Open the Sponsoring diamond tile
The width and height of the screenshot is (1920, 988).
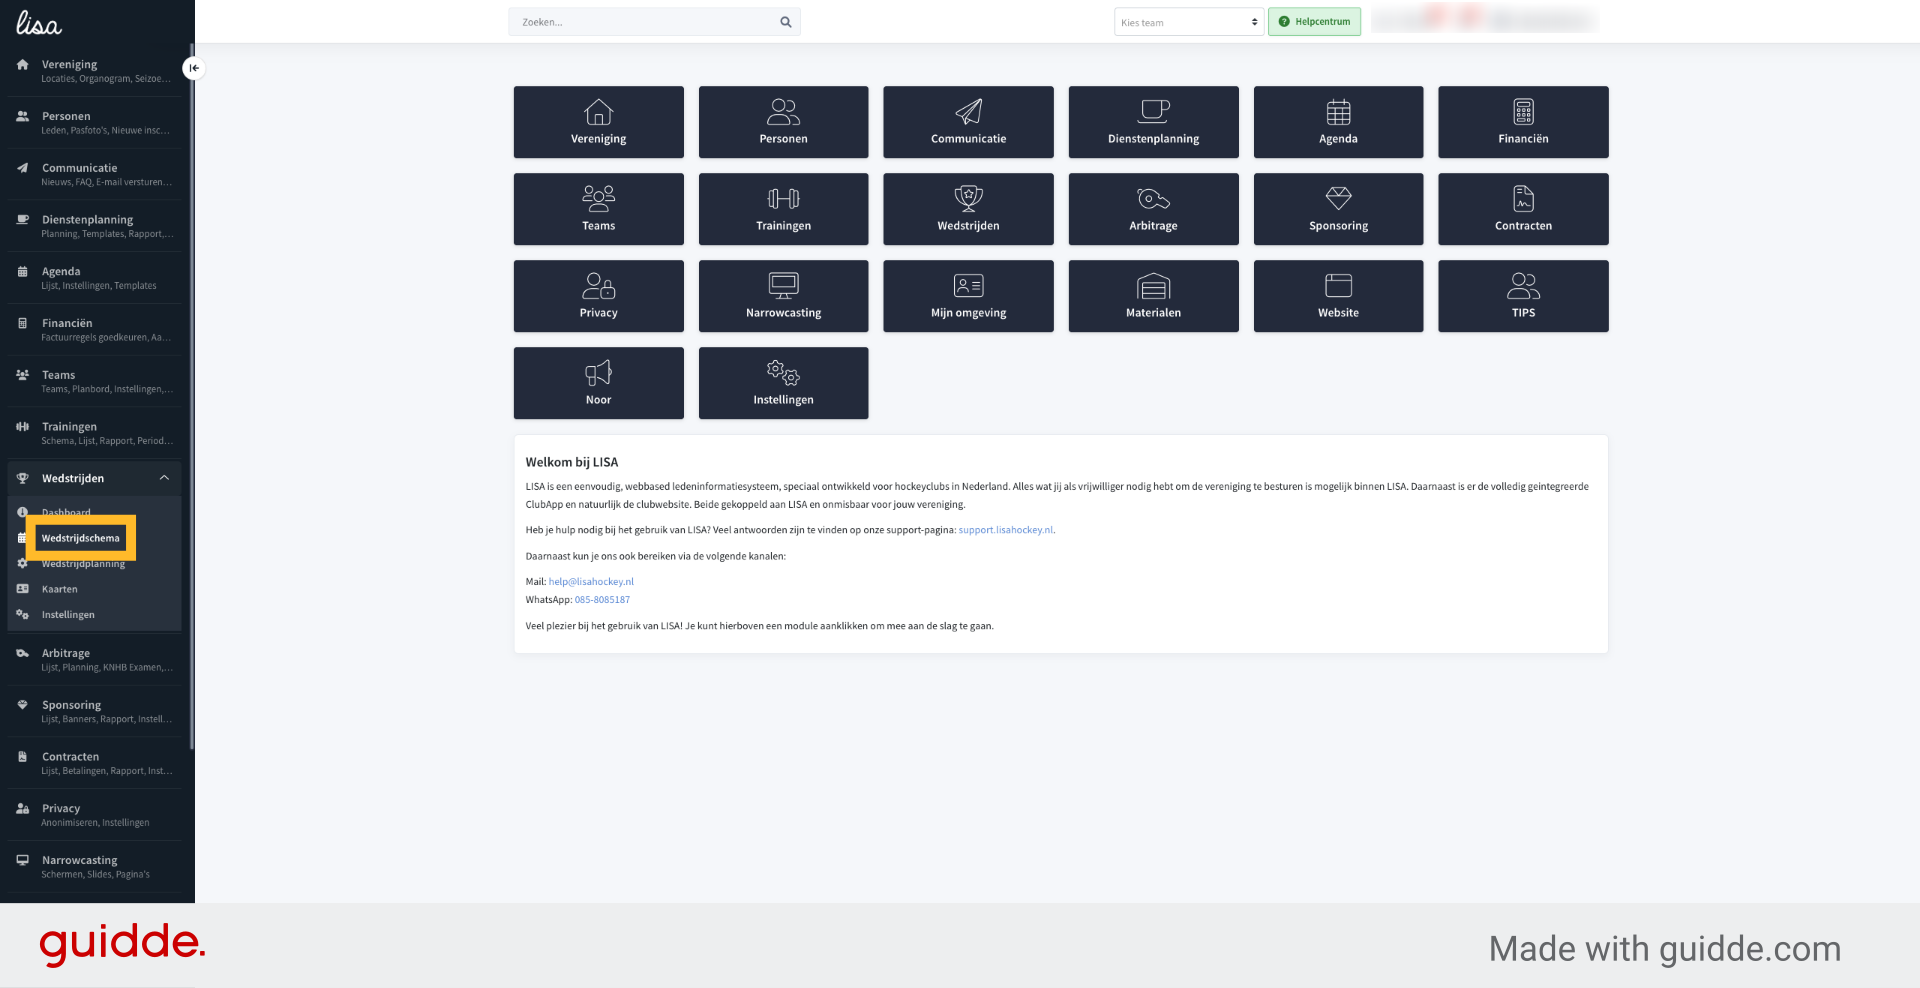(1338, 209)
